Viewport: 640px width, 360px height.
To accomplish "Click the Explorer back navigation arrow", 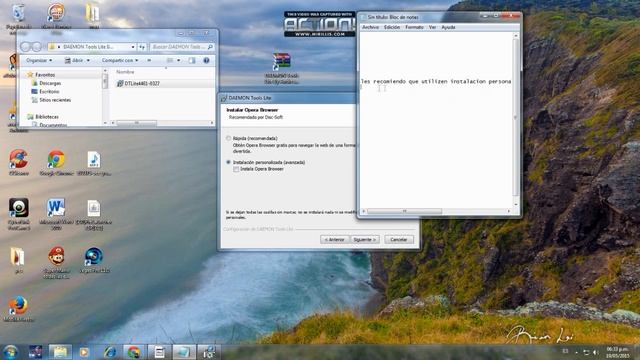I will point(26,47).
